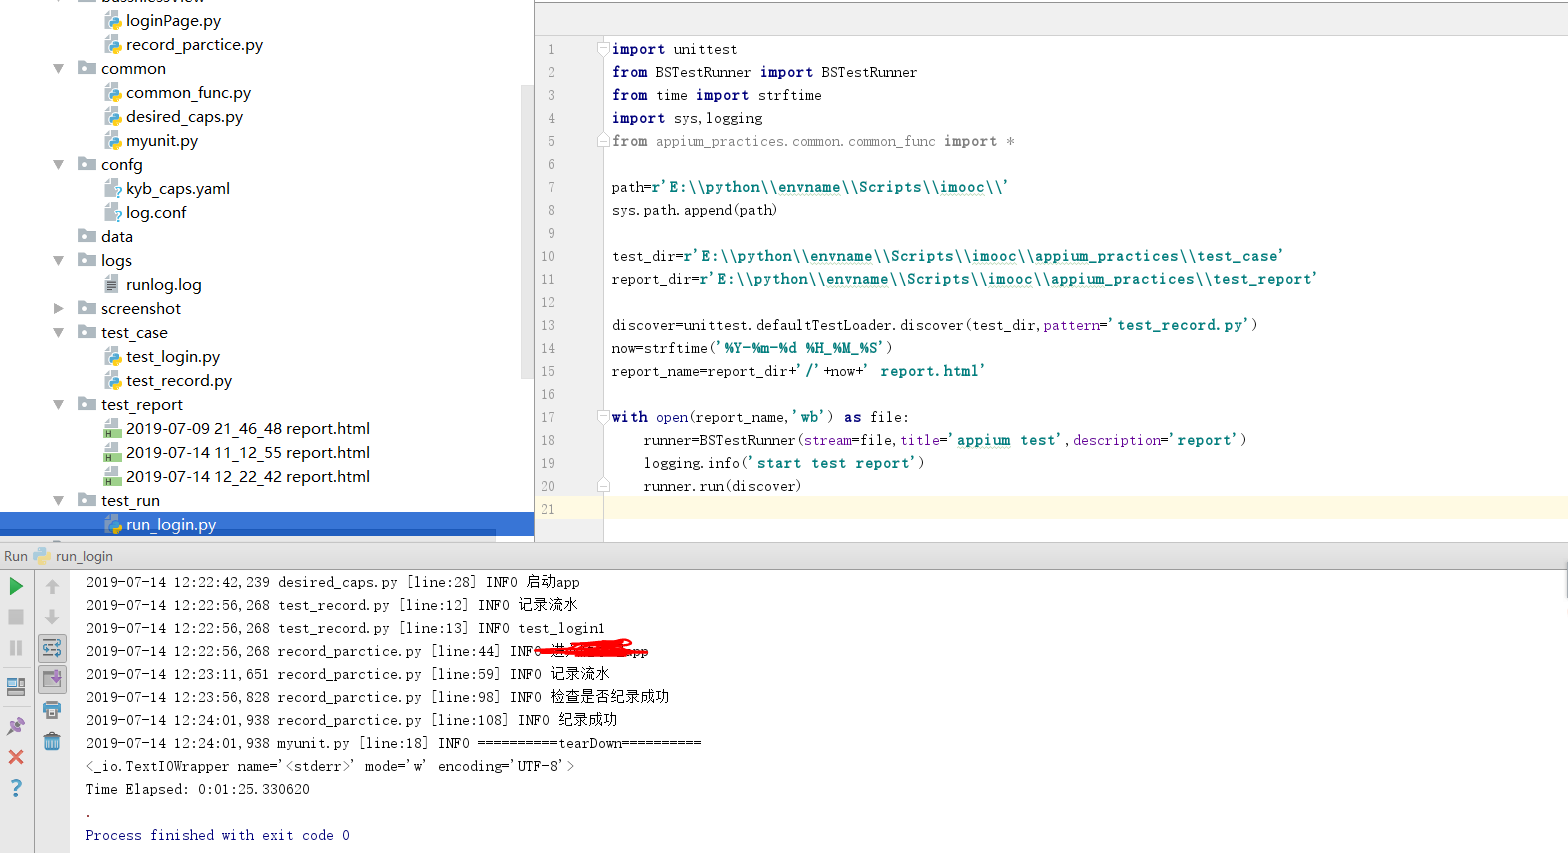Collapse the test_case folder
Viewport: 1568px width, 853px height.
pyautogui.click(x=58, y=333)
